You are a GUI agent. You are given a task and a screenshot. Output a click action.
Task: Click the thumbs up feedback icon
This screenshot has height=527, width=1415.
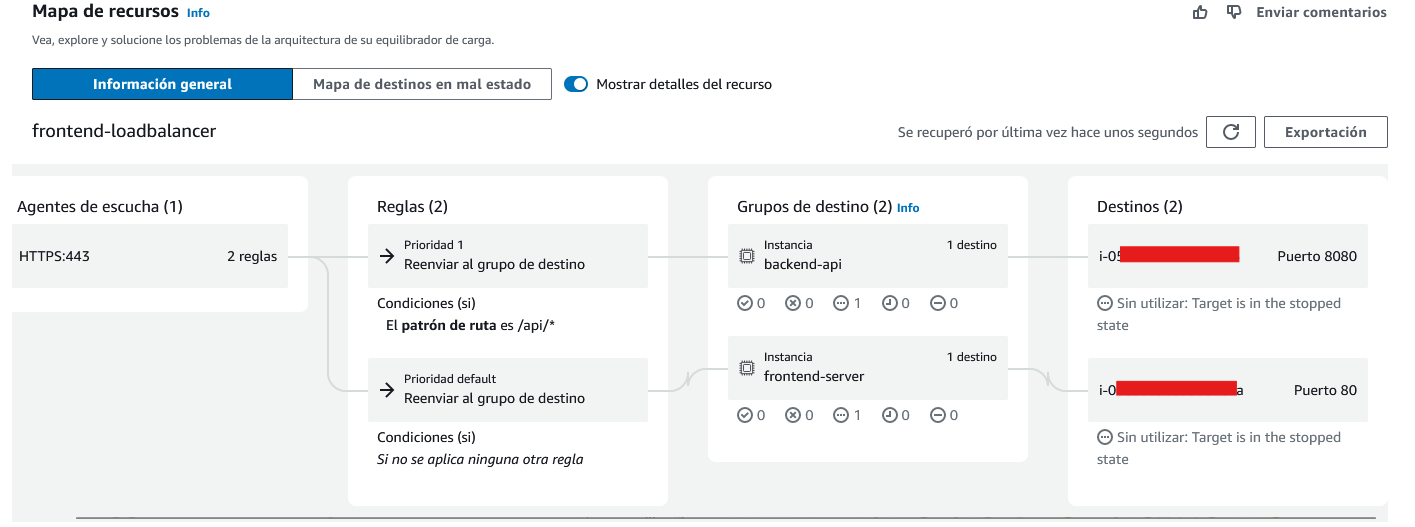(x=1201, y=12)
